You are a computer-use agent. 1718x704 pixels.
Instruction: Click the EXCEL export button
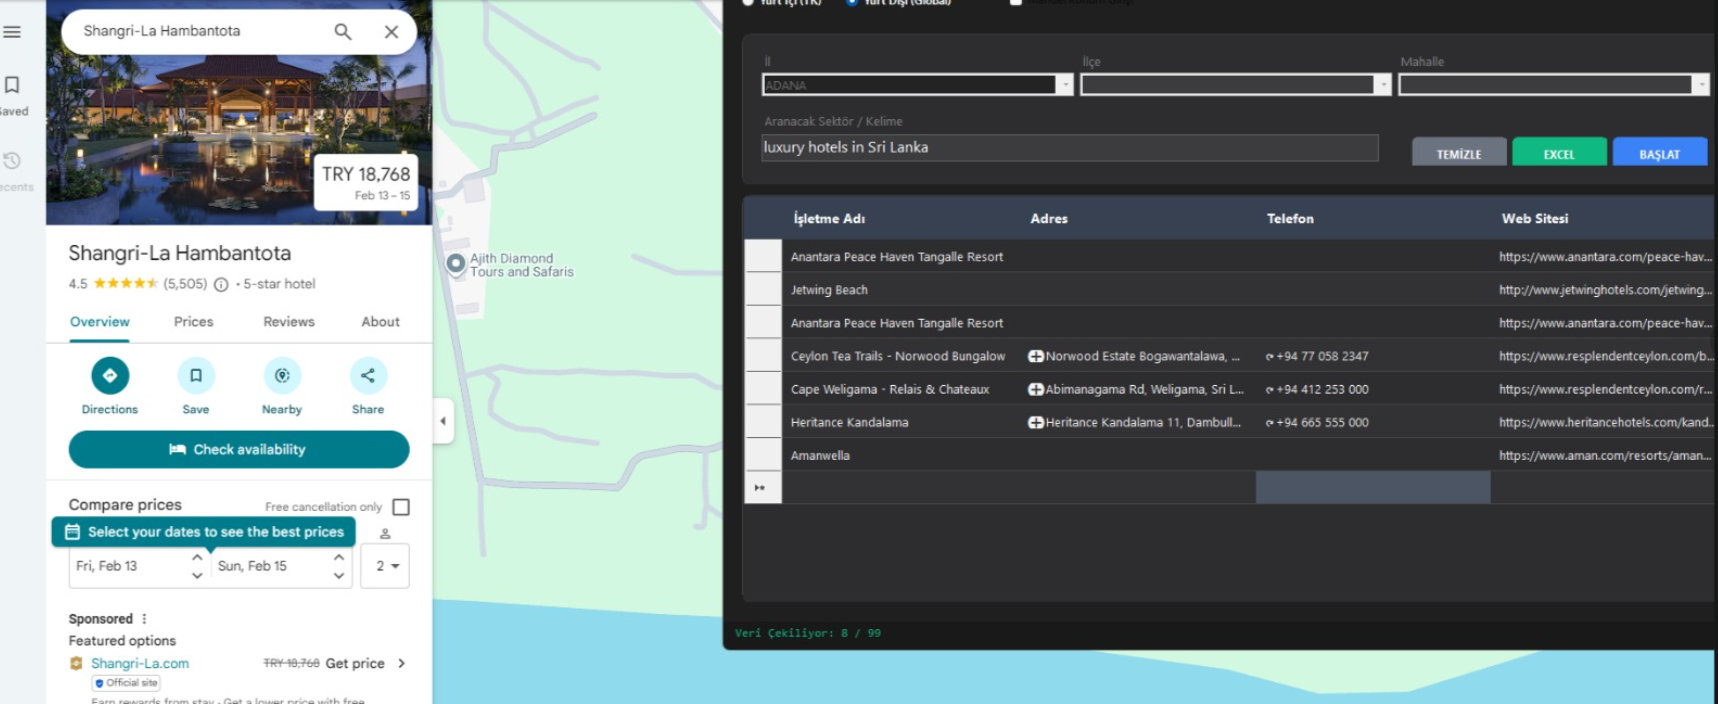tap(1559, 154)
